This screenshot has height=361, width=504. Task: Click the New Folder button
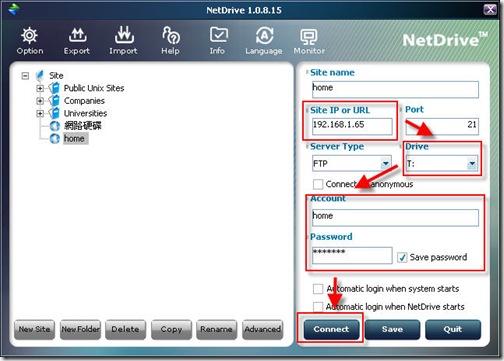pos(80,329)
